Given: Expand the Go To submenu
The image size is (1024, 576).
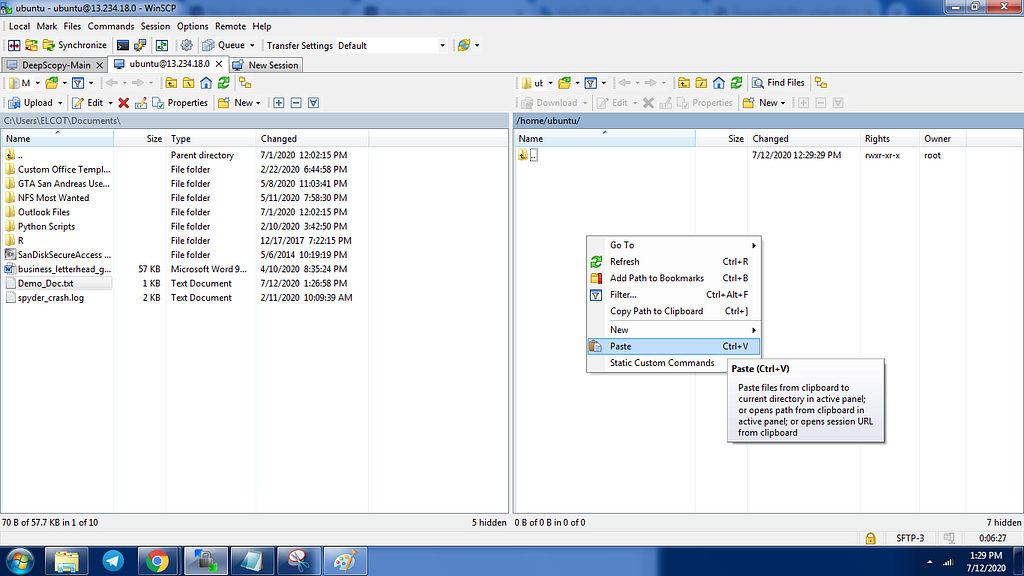Looking at the screenshot, I should click(674, 245).
